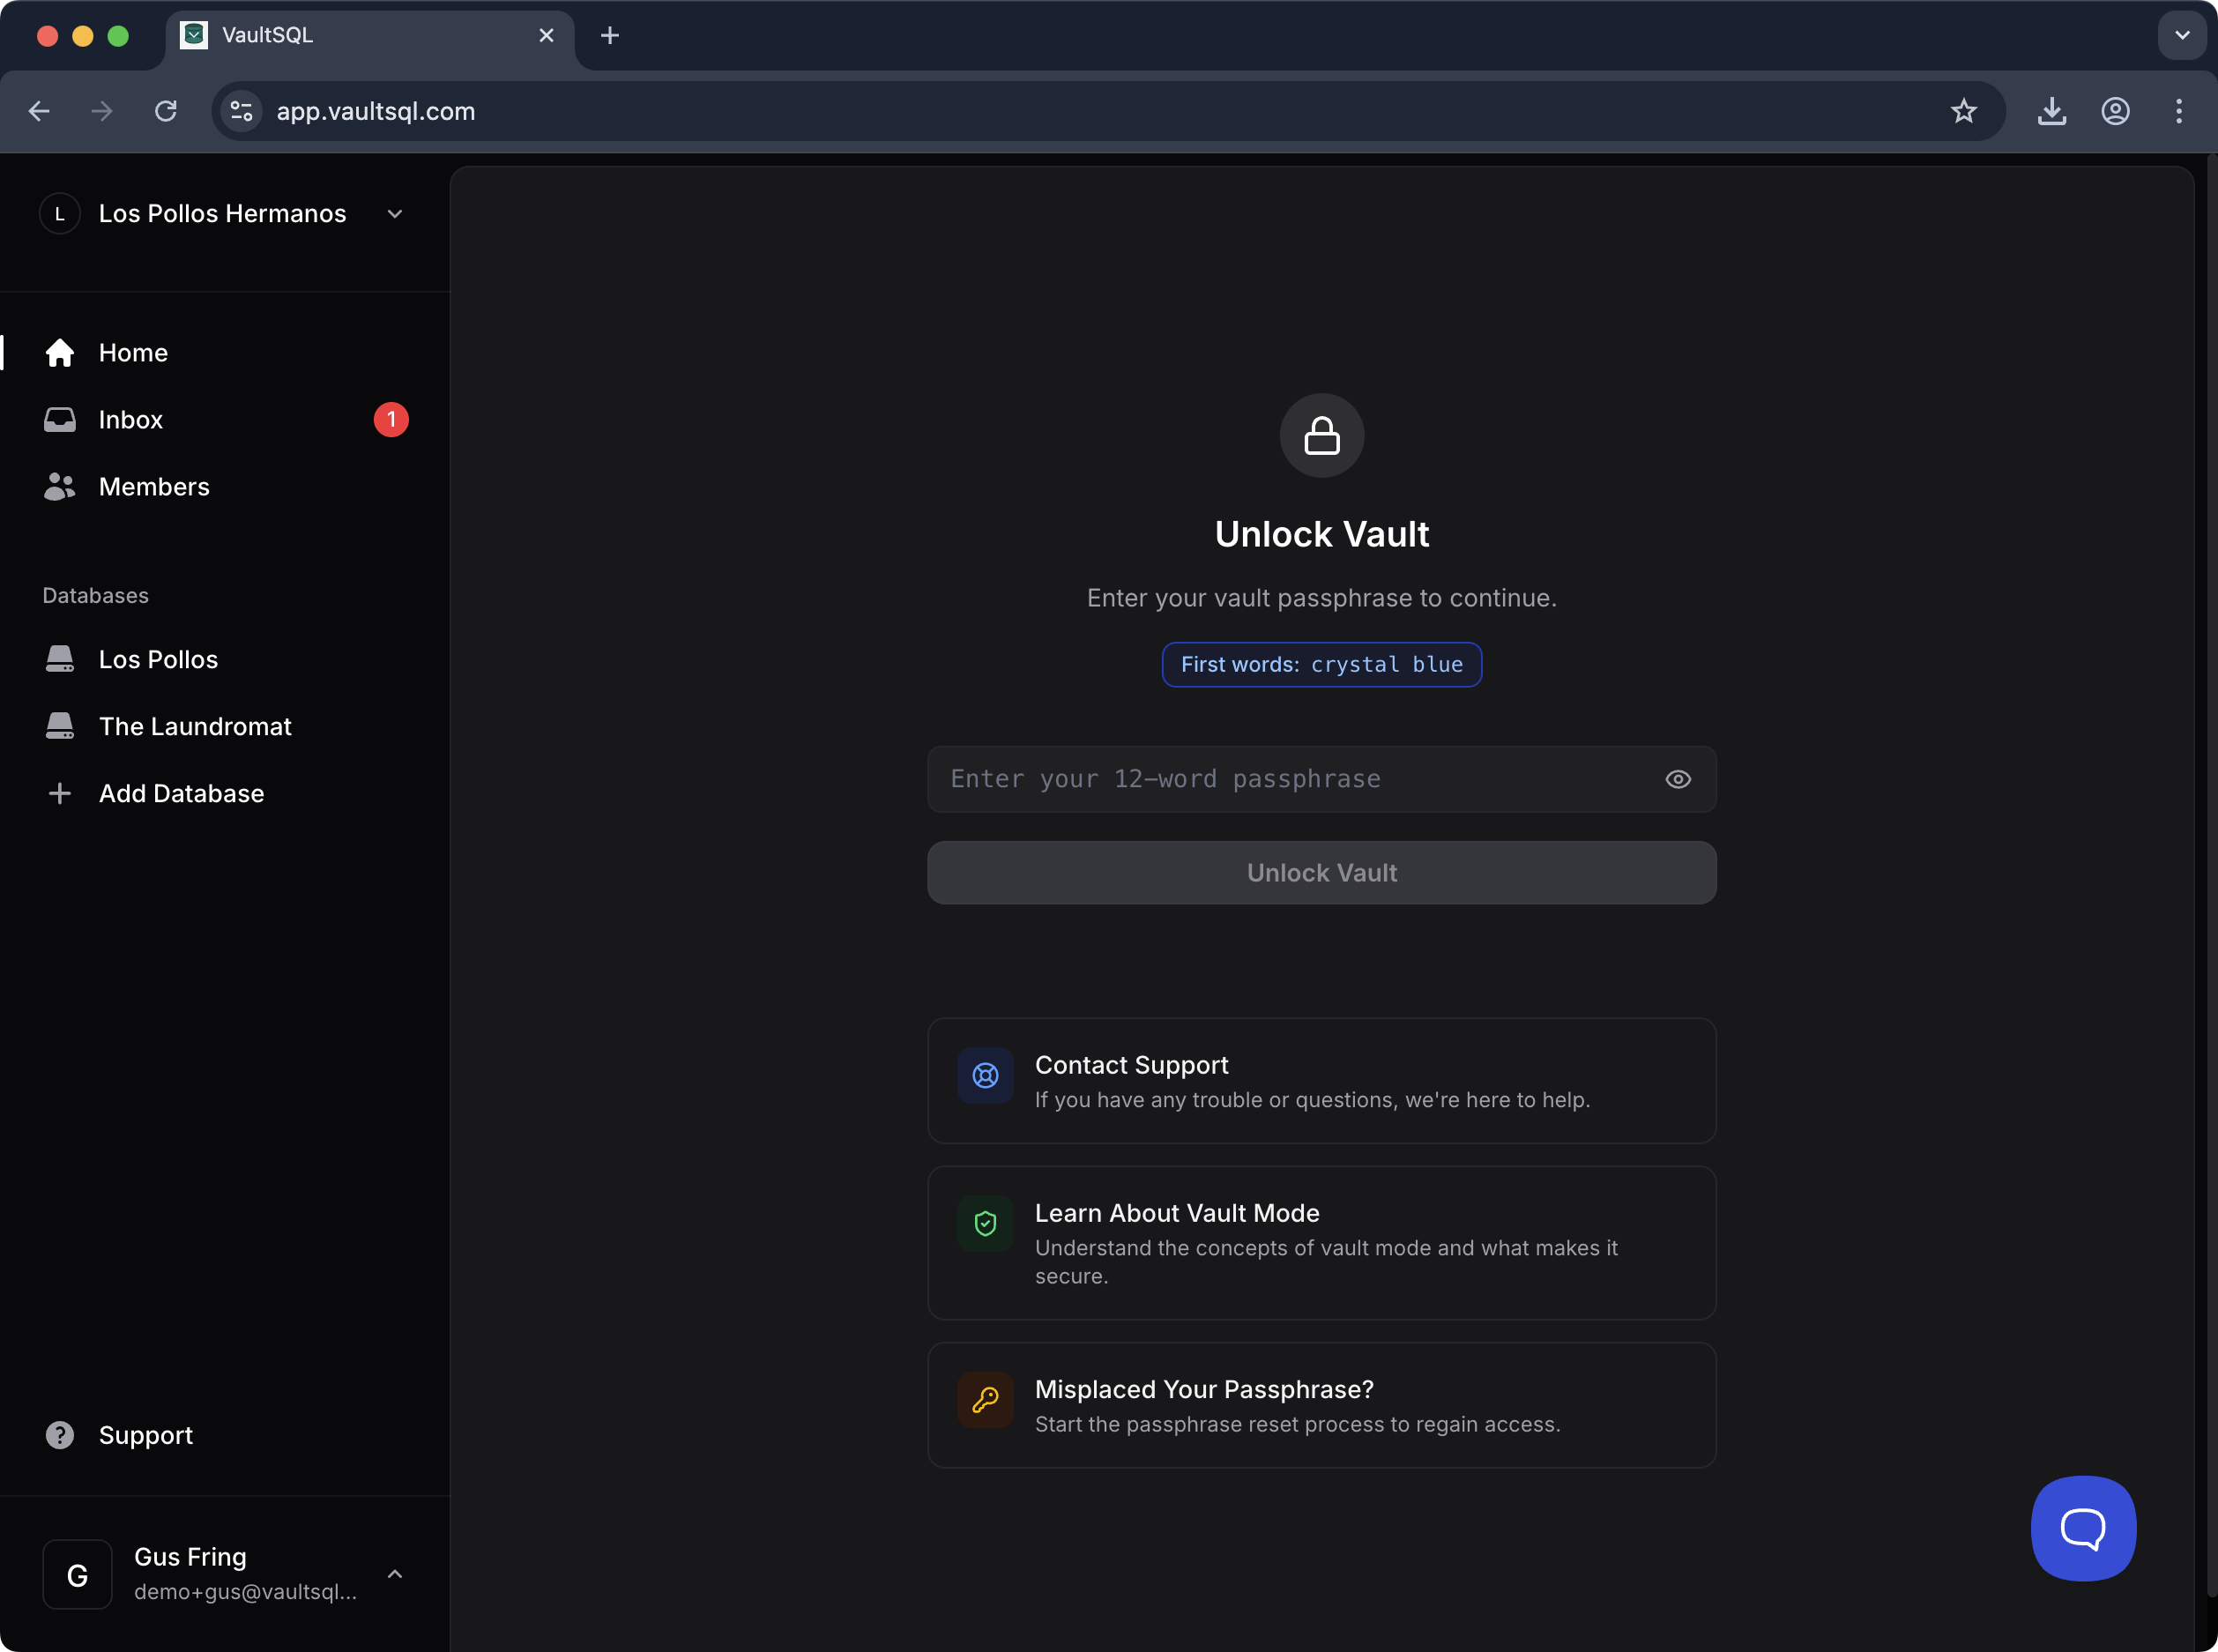Click the padlock icon above Unlock Vault

[x=1322, y=436]
